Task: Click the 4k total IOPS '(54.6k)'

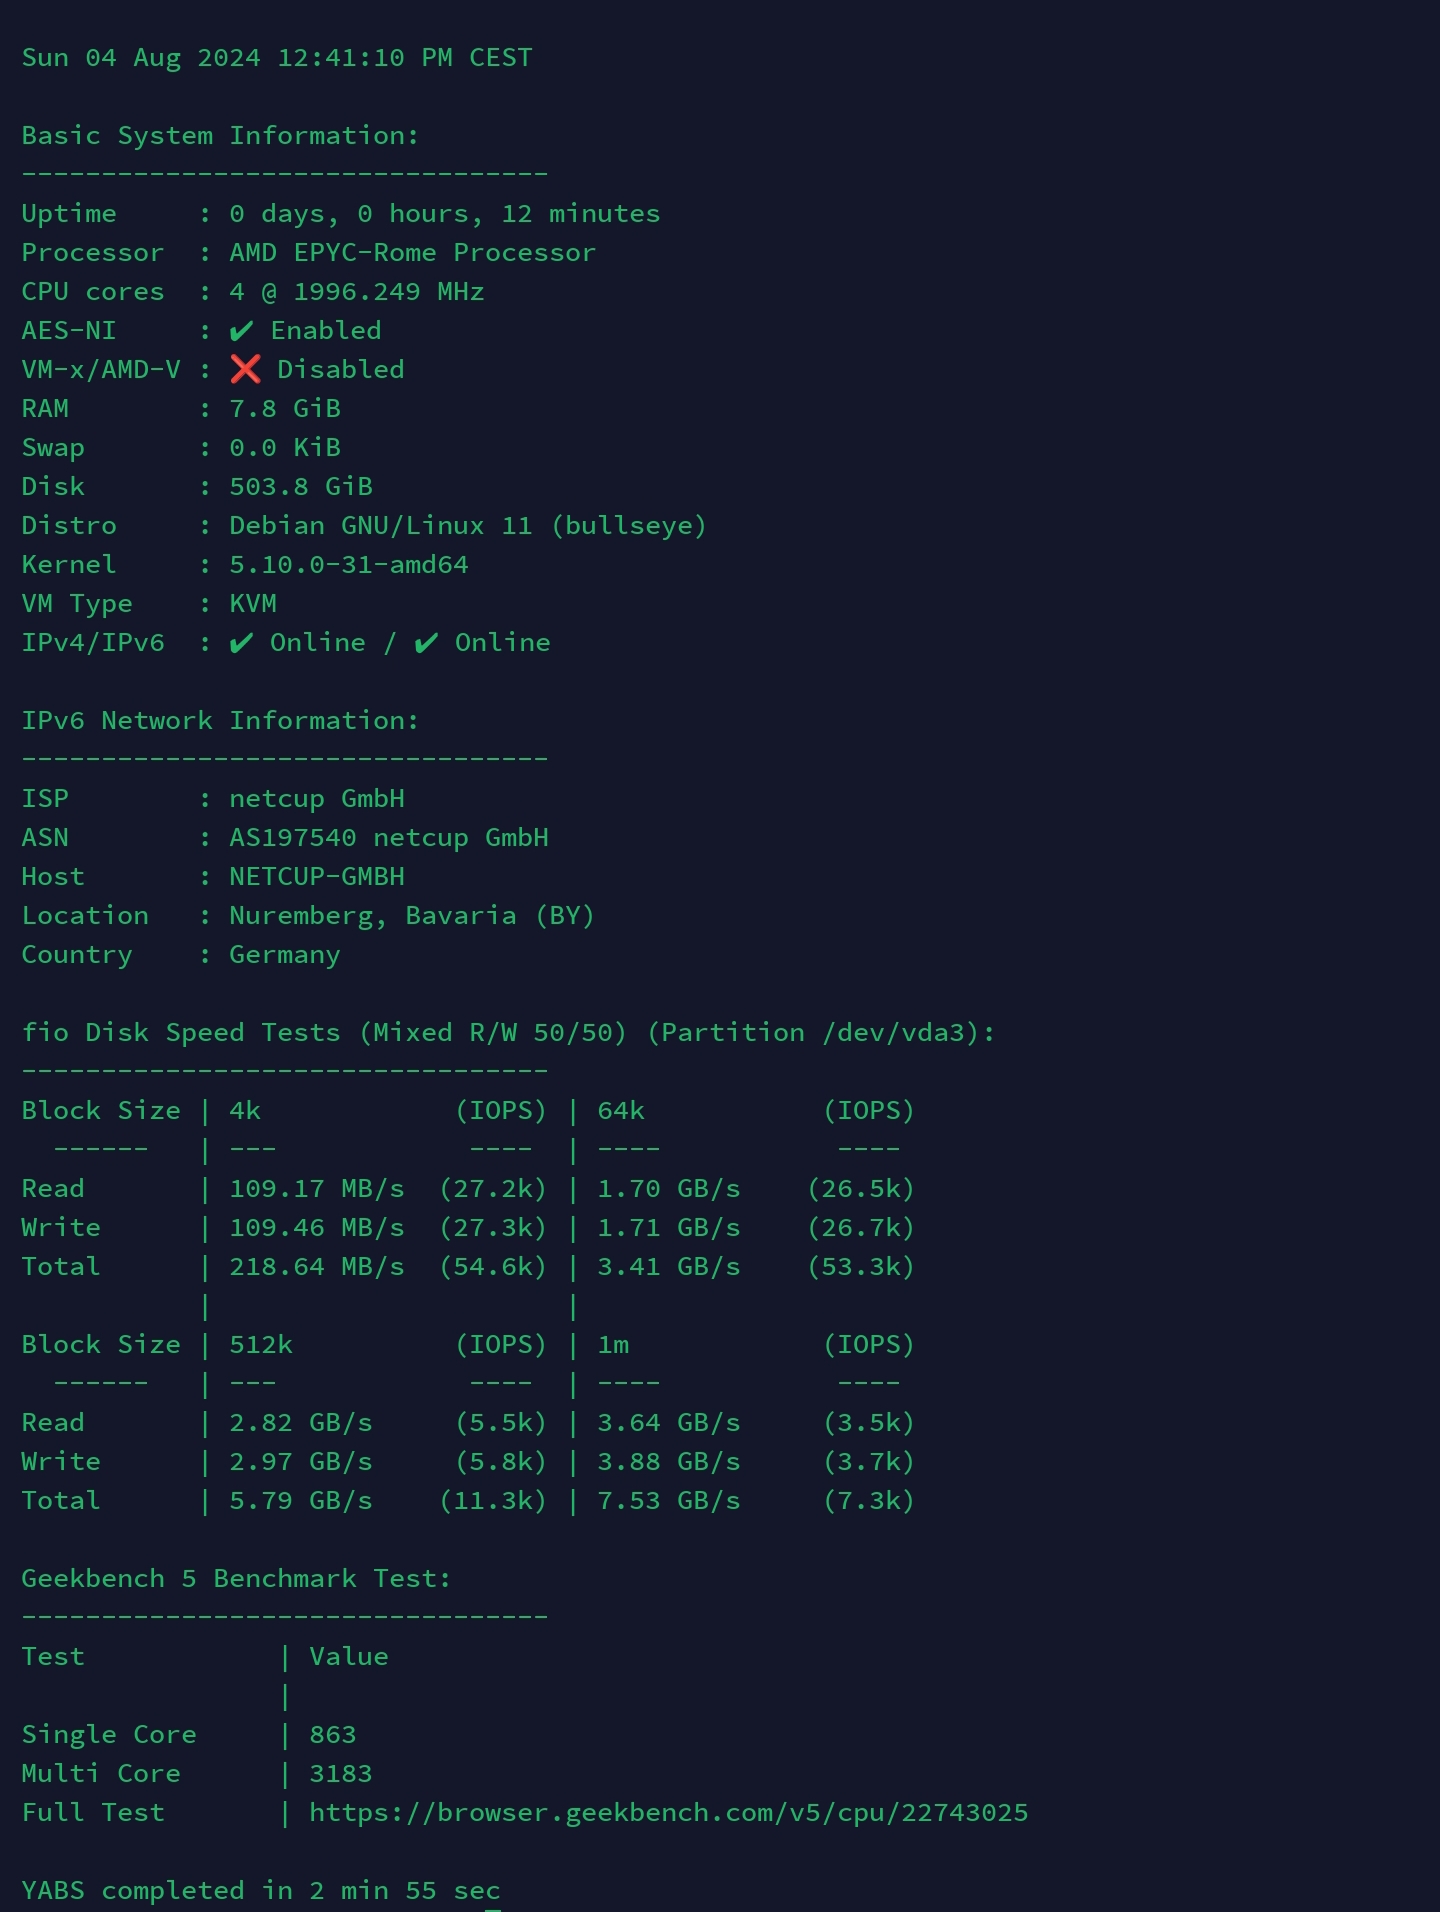Action: click(494, 1267)
